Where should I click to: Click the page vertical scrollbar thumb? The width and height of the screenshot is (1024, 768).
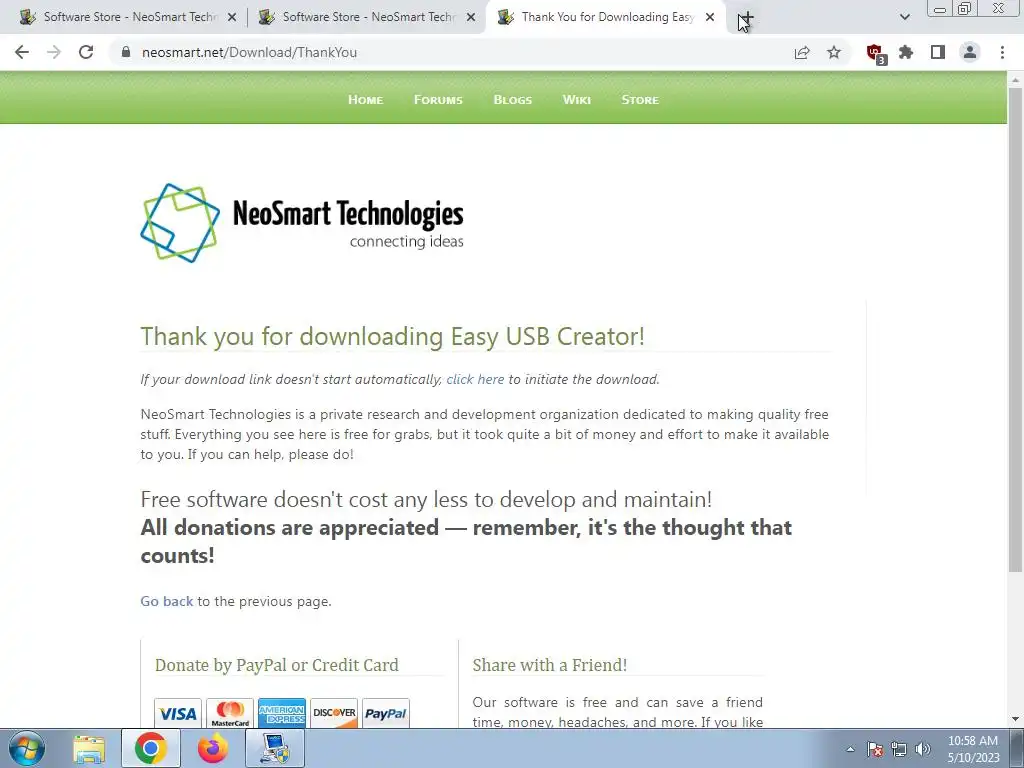tap(1016, 330)
